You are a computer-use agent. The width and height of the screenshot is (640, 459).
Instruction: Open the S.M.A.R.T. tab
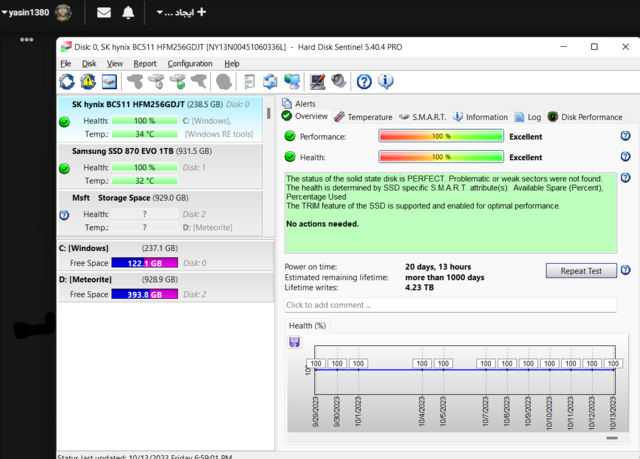[x=422, y=117]
